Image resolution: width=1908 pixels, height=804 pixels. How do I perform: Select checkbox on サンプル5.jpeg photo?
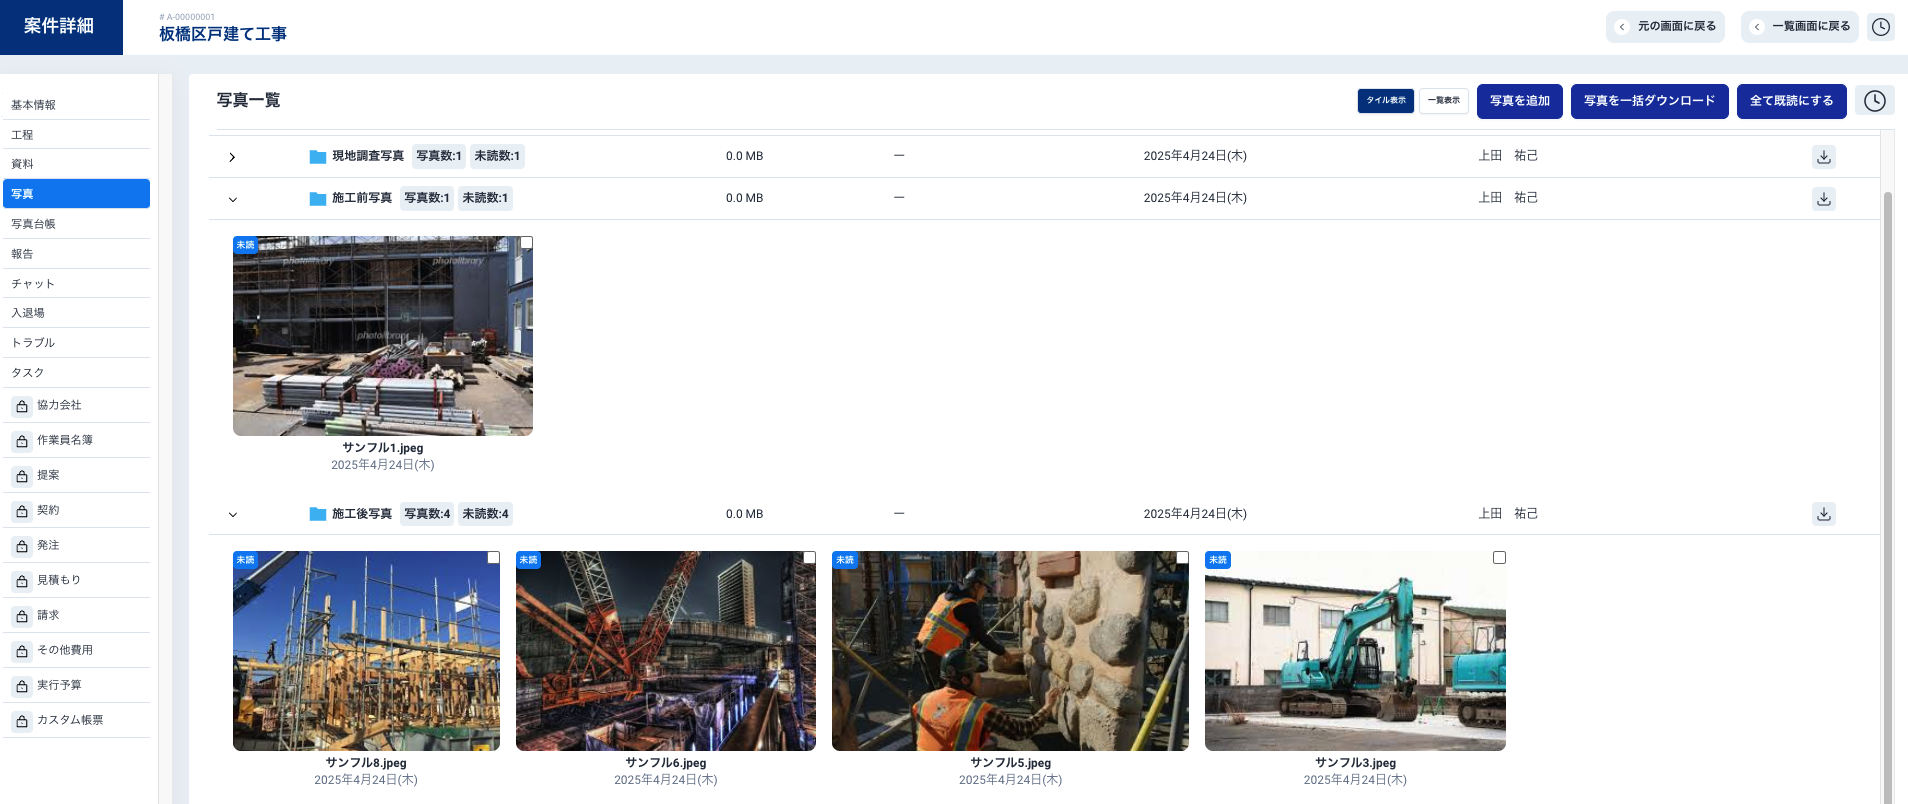pos(1183,558)
